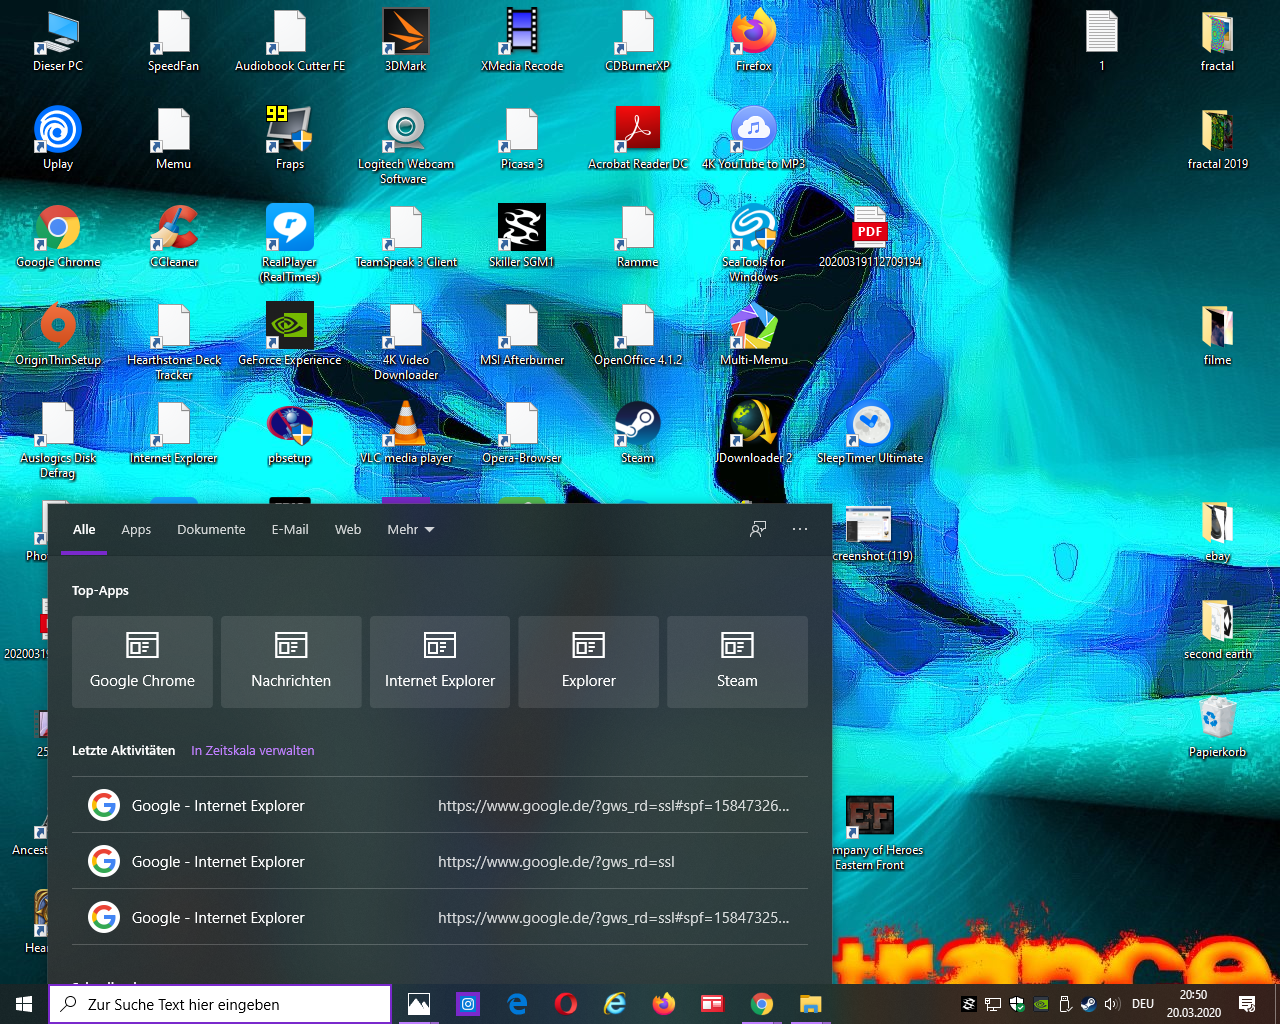1280x1024 pixels.
Task: Select the VLC media player icon
Action: tap(406, 432)
